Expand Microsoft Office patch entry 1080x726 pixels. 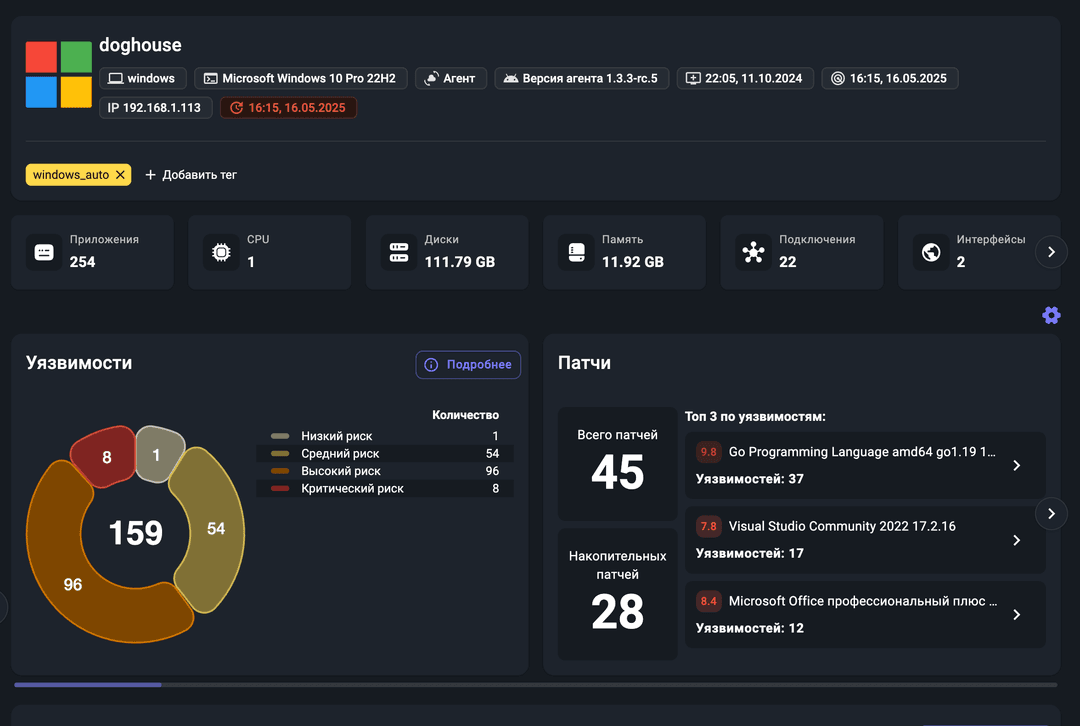coord(1016,615)
